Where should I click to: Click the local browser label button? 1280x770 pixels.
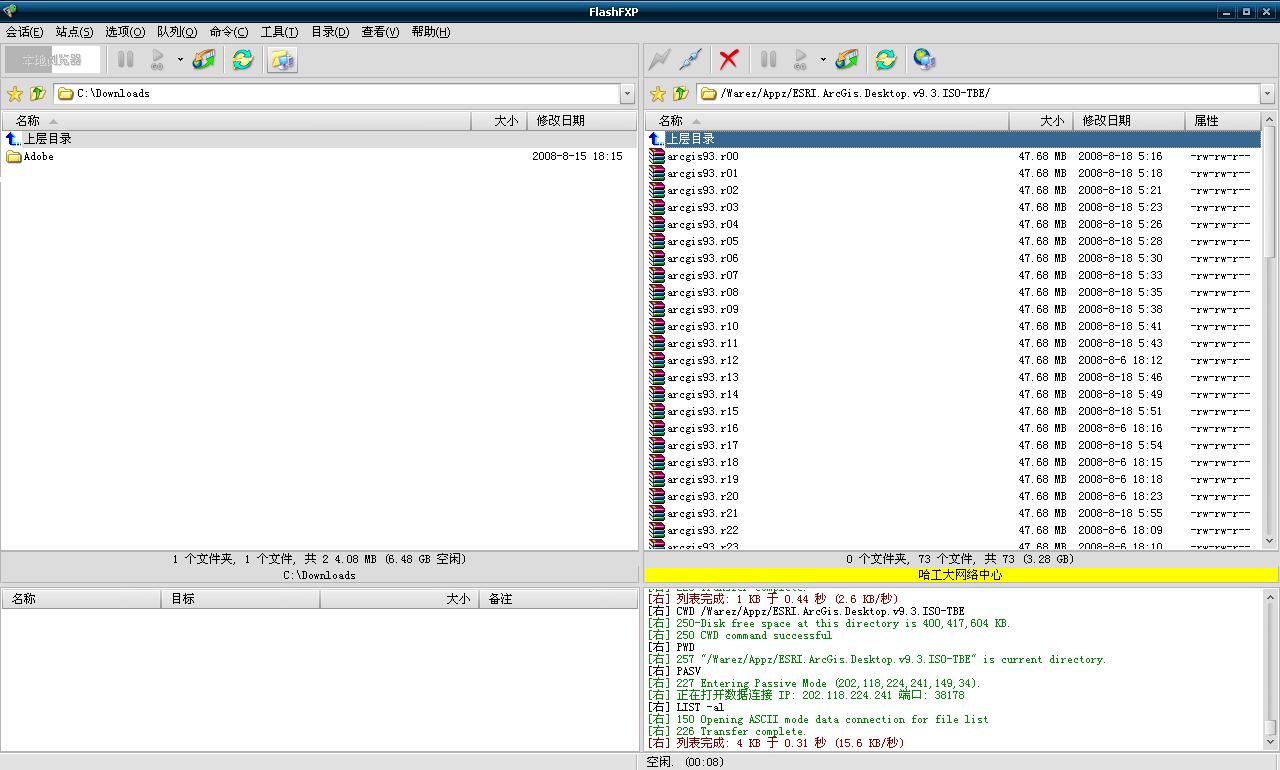pyautogui.click(x=52, y=60)
